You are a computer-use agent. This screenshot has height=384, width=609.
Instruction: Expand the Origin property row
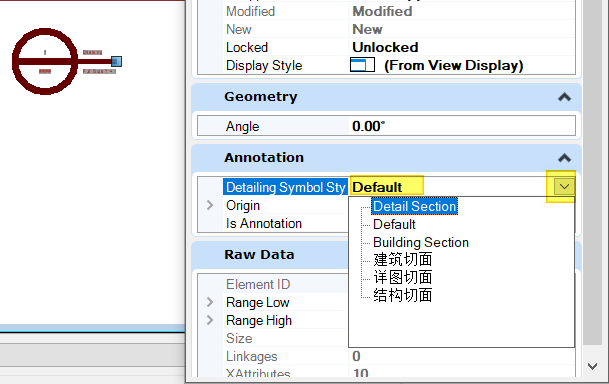(x=210, y=205)
